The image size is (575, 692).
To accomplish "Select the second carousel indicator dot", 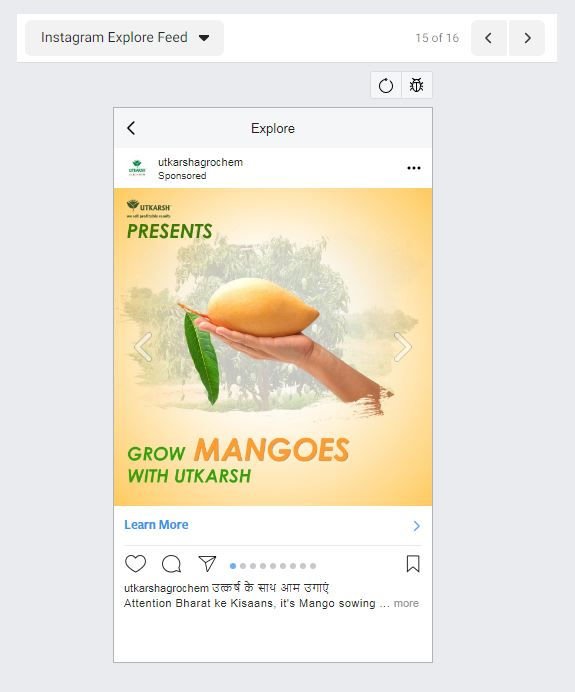I will (243, 566).
